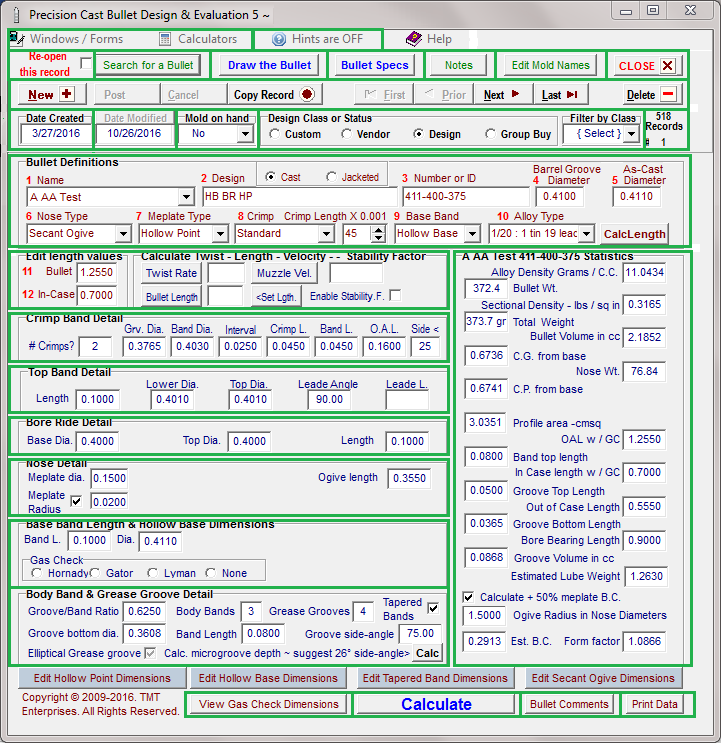Image resolution: width=721 pixels, height=743 pixels.
Task: Open Bullet Specs
Action: (x=375, y=65)
